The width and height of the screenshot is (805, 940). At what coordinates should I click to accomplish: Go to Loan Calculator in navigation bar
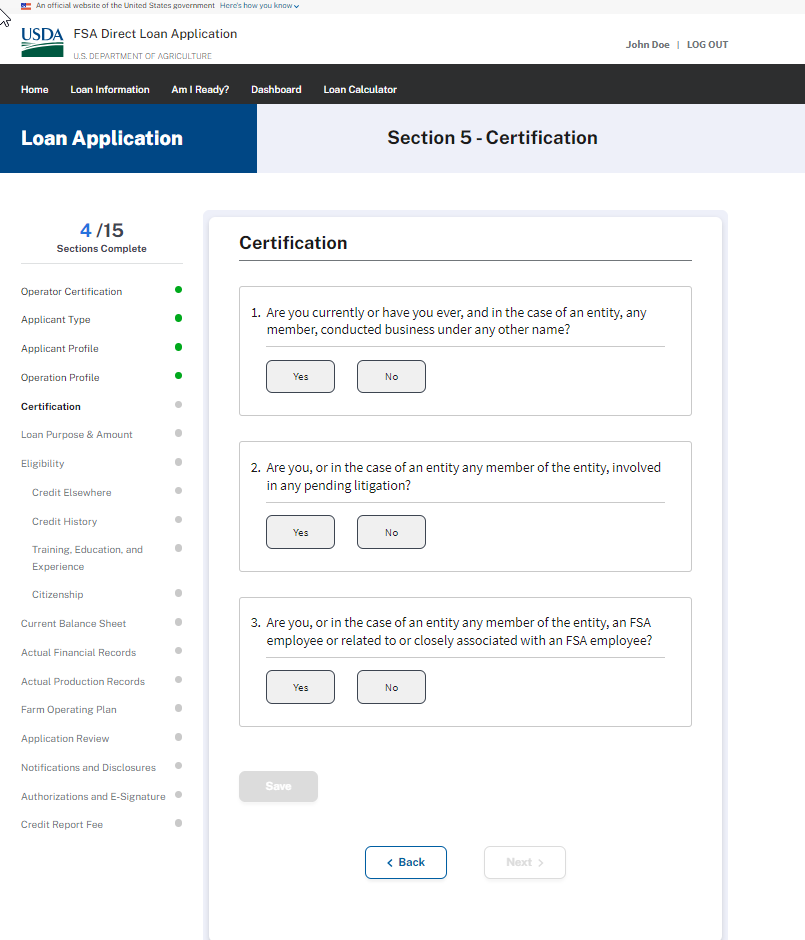360,90
